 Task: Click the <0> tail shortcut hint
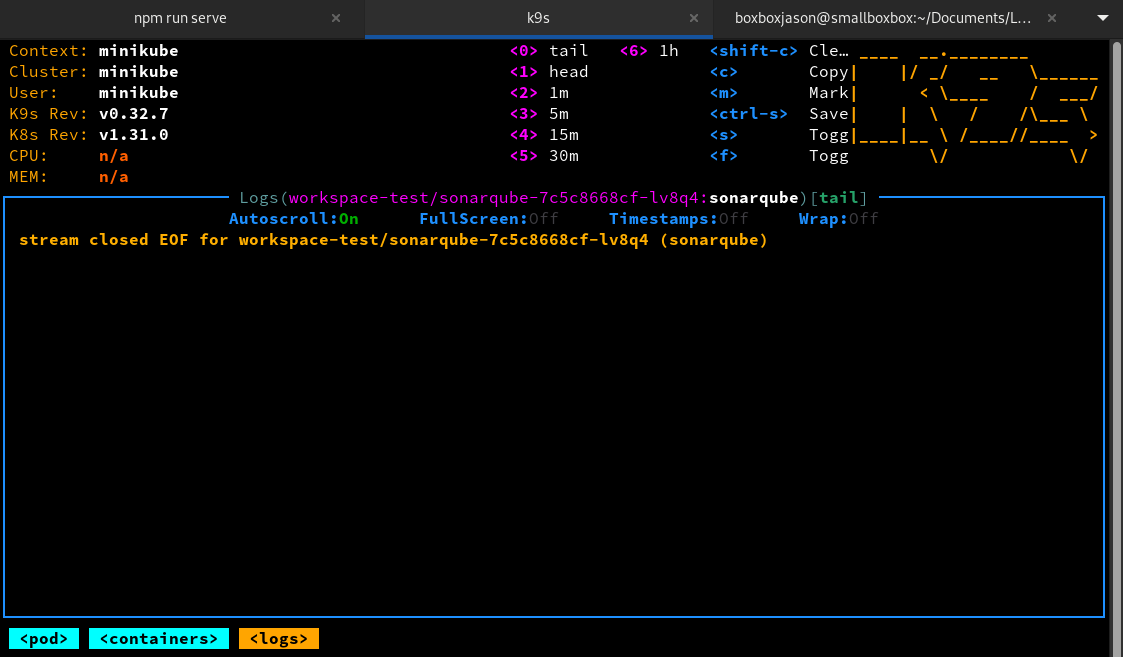549,51
